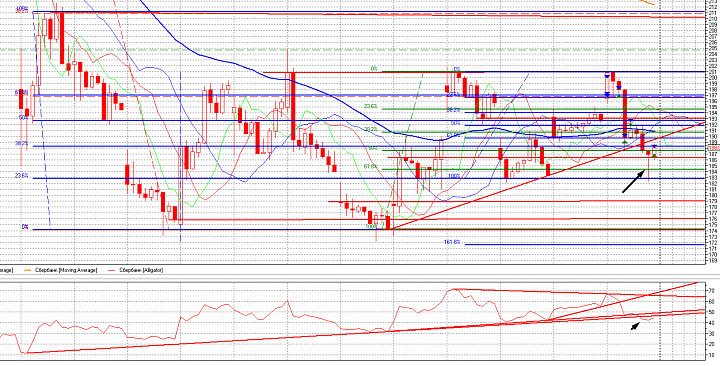Click the 70 level on RSI scale
This screenshot has width=720, height=366.
(x=711, y=291)
